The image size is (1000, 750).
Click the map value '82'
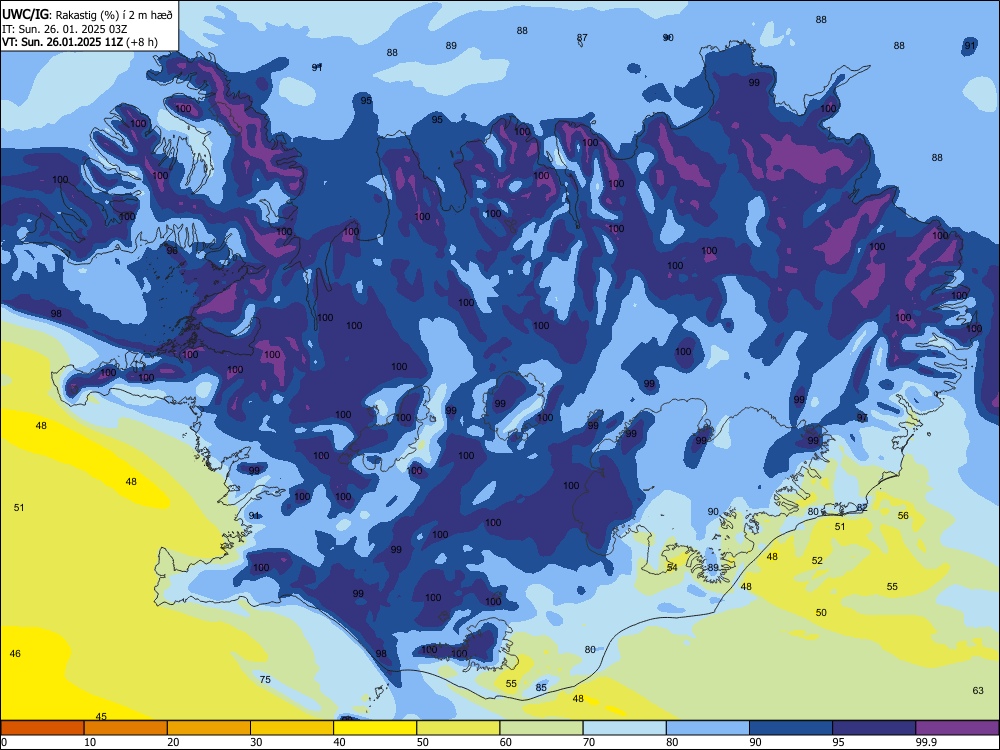tap(862, 508)
